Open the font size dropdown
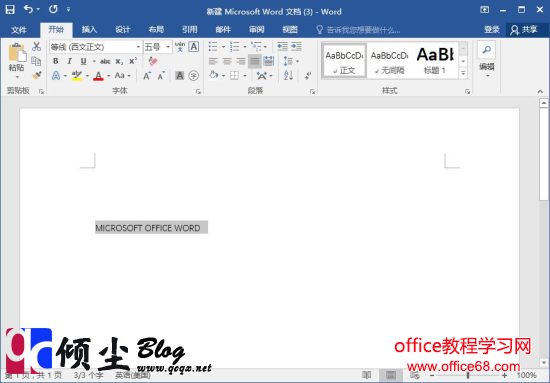 168,47
